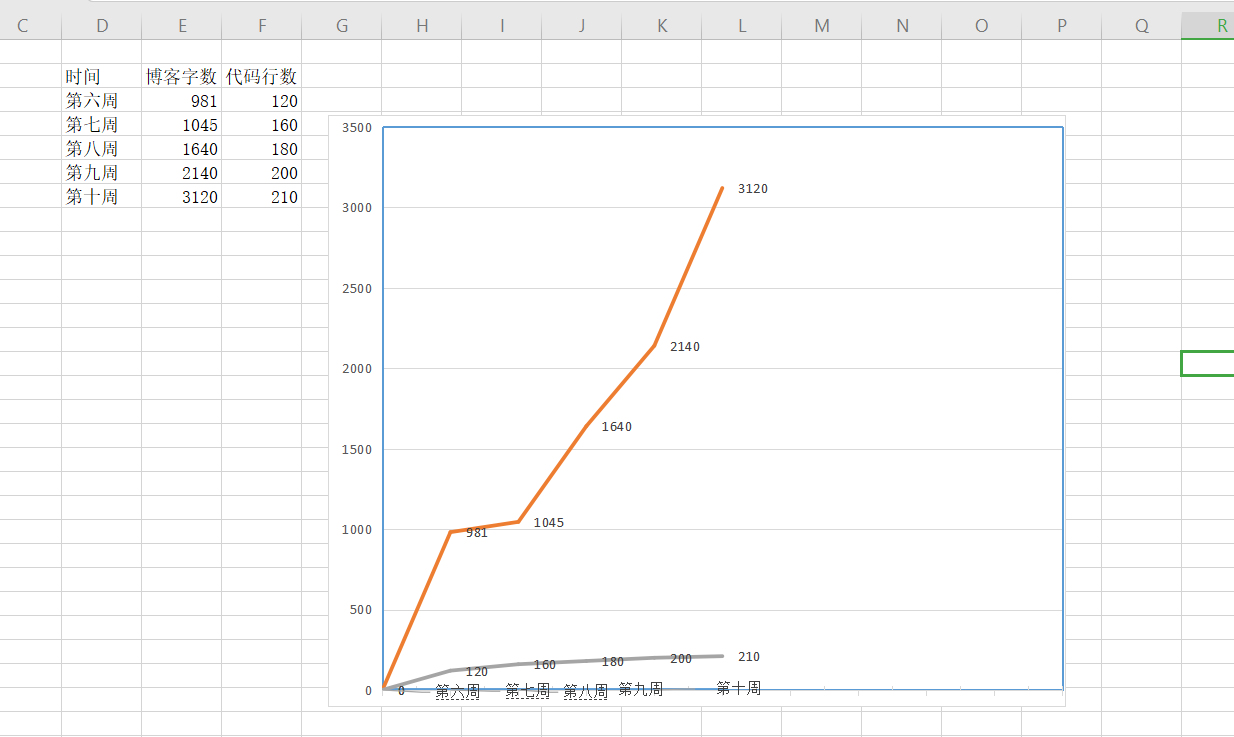Image resolution: width=1234 pixels, height=737 pixels.
Task: Select column header L
Action: pos(741,26)
